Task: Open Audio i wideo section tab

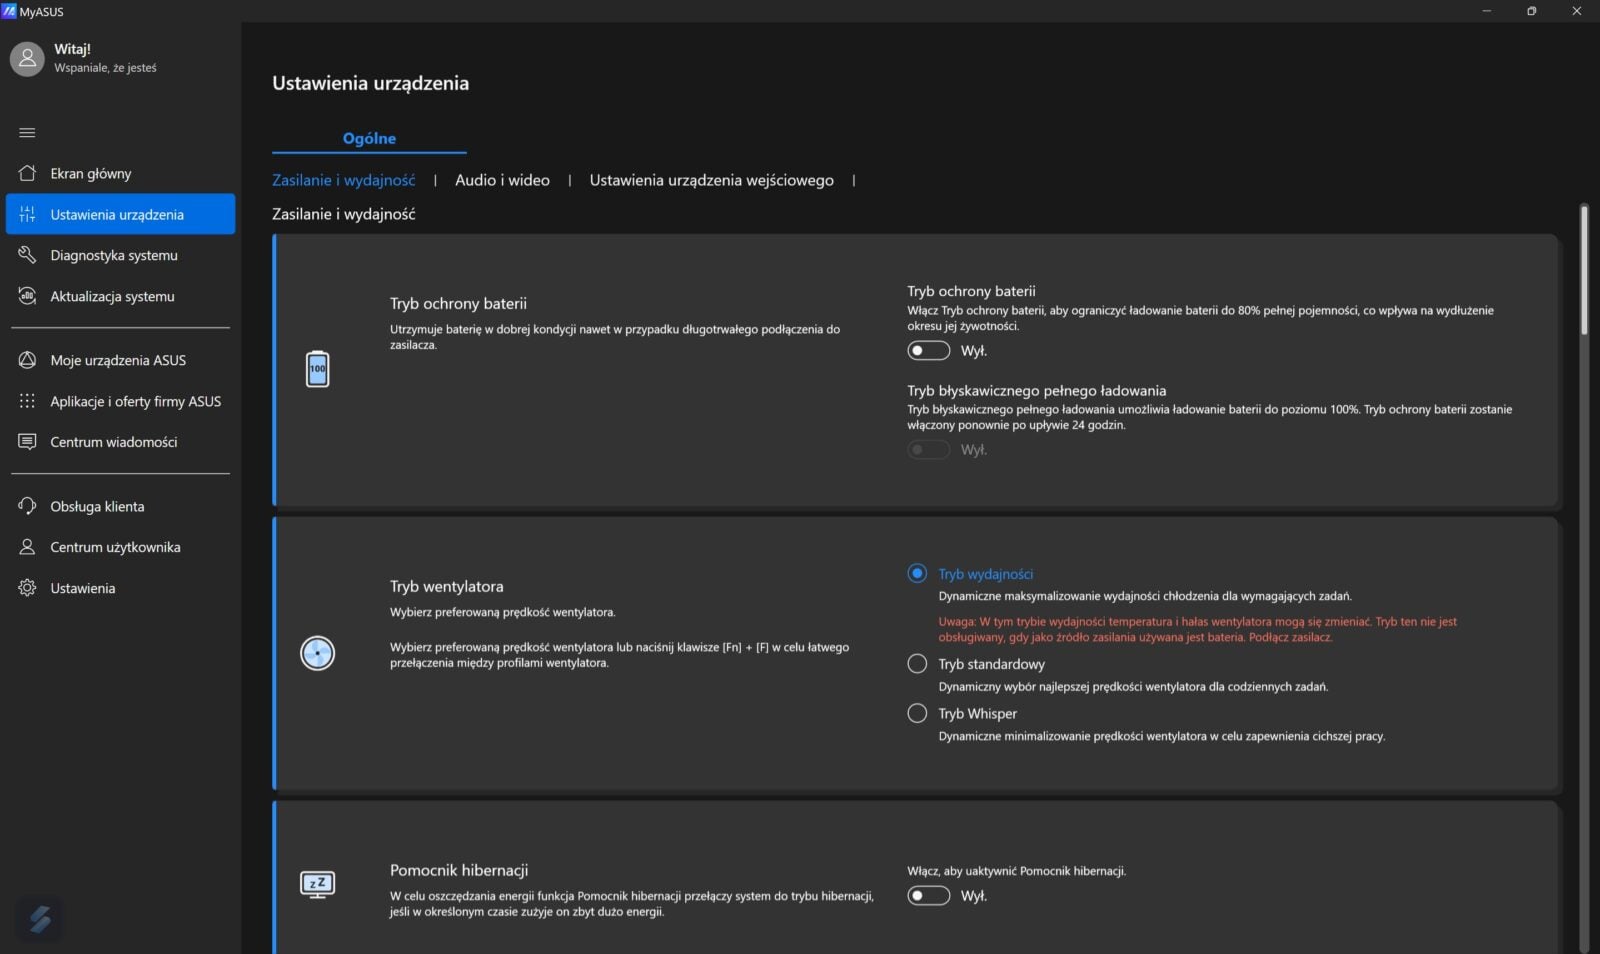Action: [502, 180]
